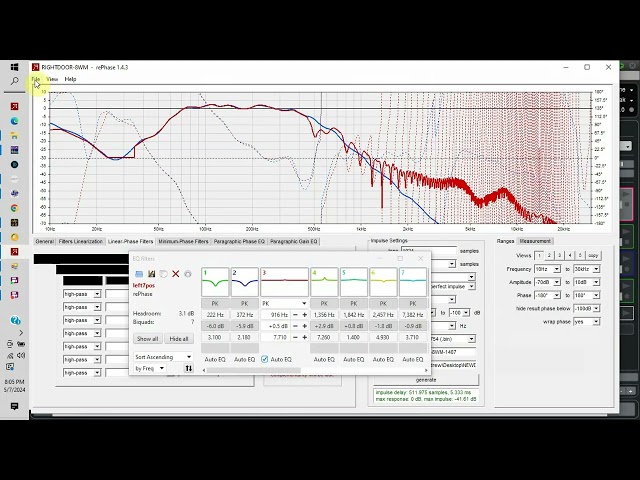Select filter 5 response thumbnail
This screenshot has width=640, height=480.
coord(354,282)
